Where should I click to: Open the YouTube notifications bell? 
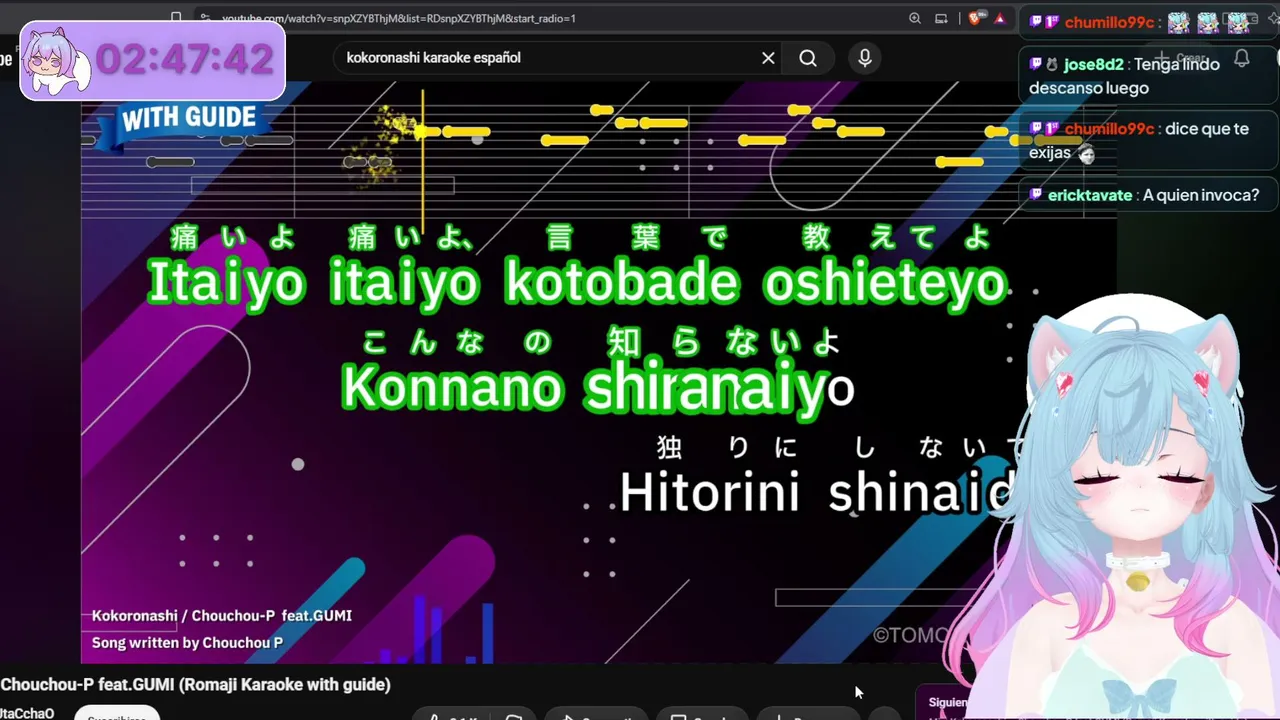(1241, 58)
